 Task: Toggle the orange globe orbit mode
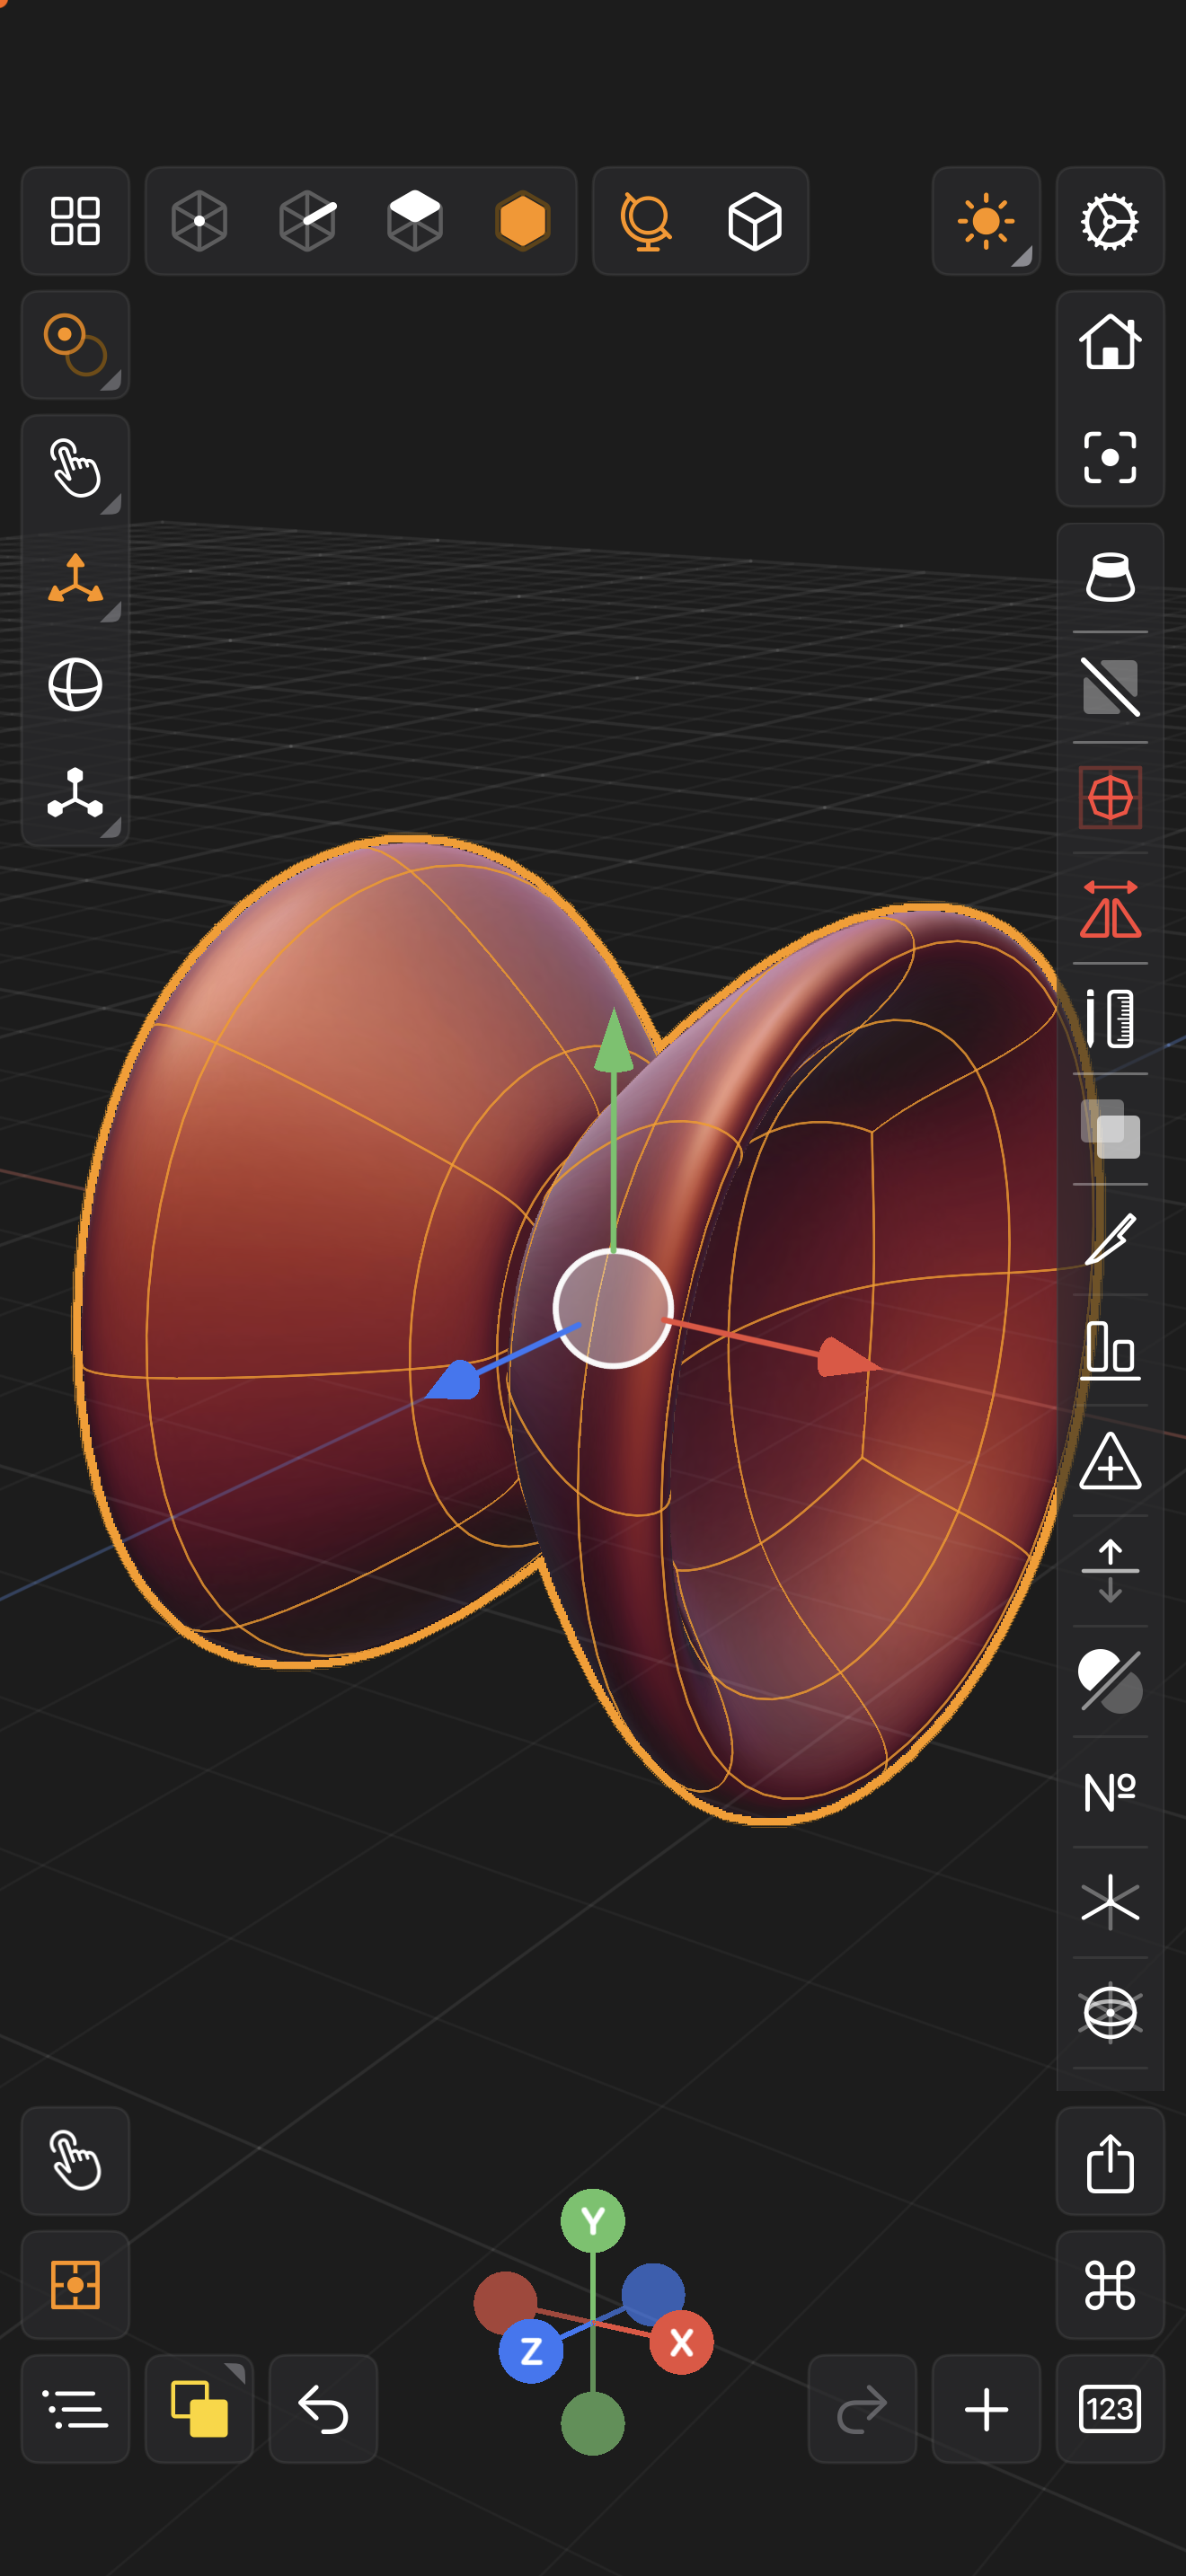[x=646, y=221]
